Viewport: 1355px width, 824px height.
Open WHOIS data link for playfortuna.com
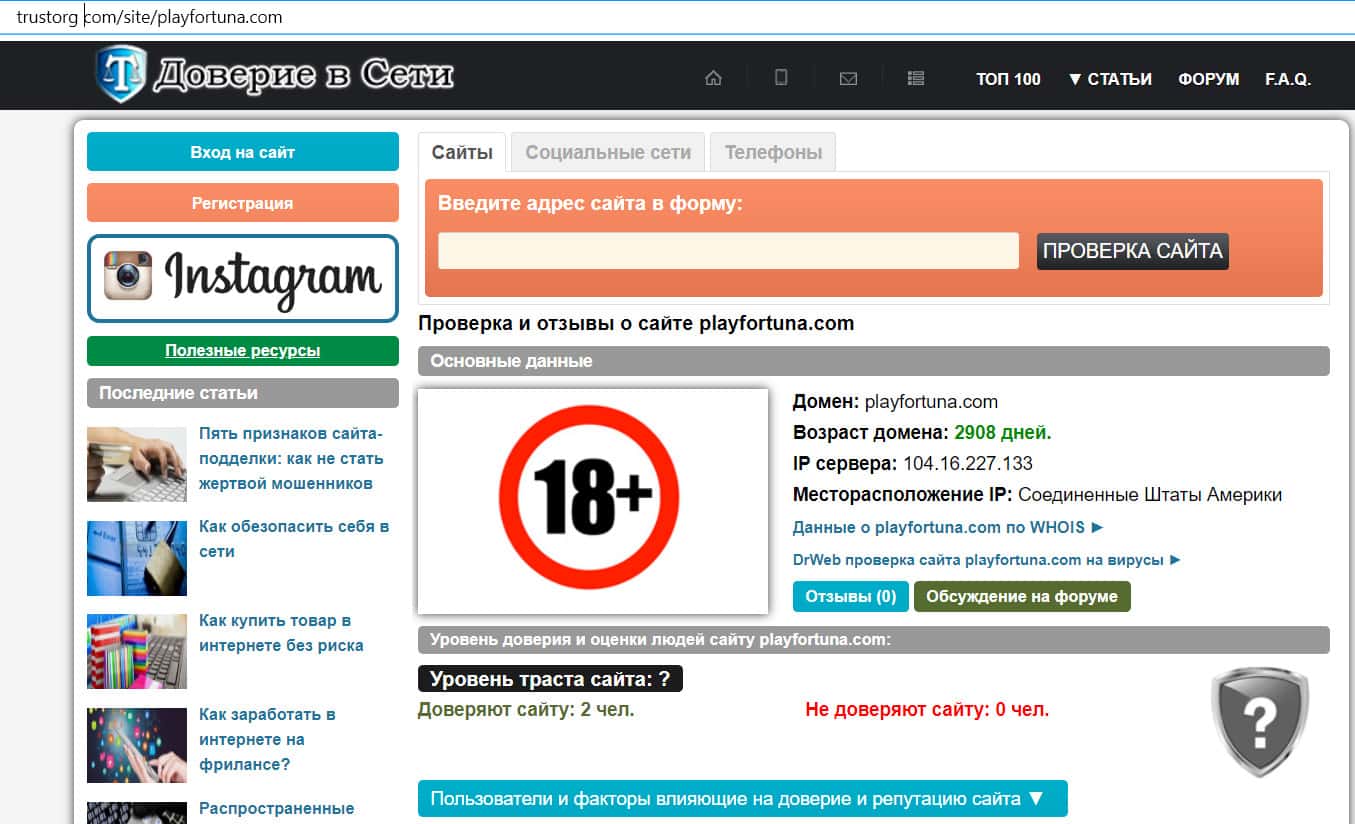[948, 527]
